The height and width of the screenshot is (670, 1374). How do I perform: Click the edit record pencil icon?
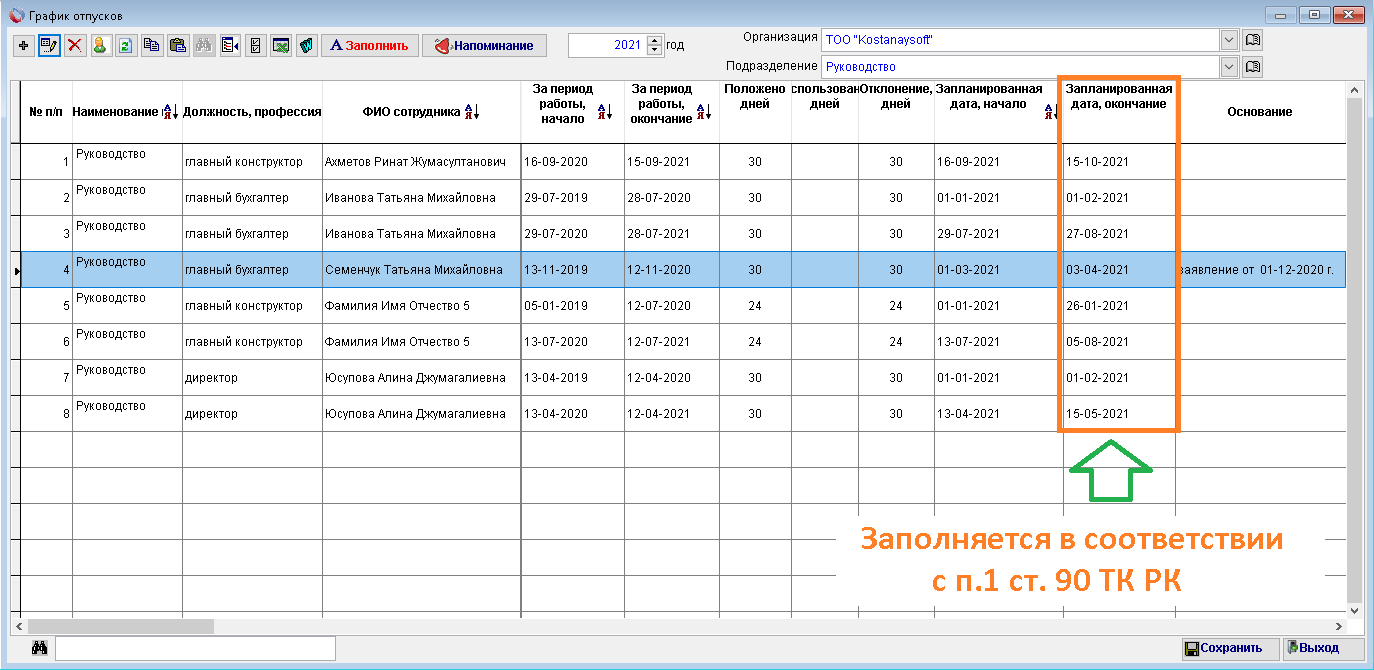49,45
